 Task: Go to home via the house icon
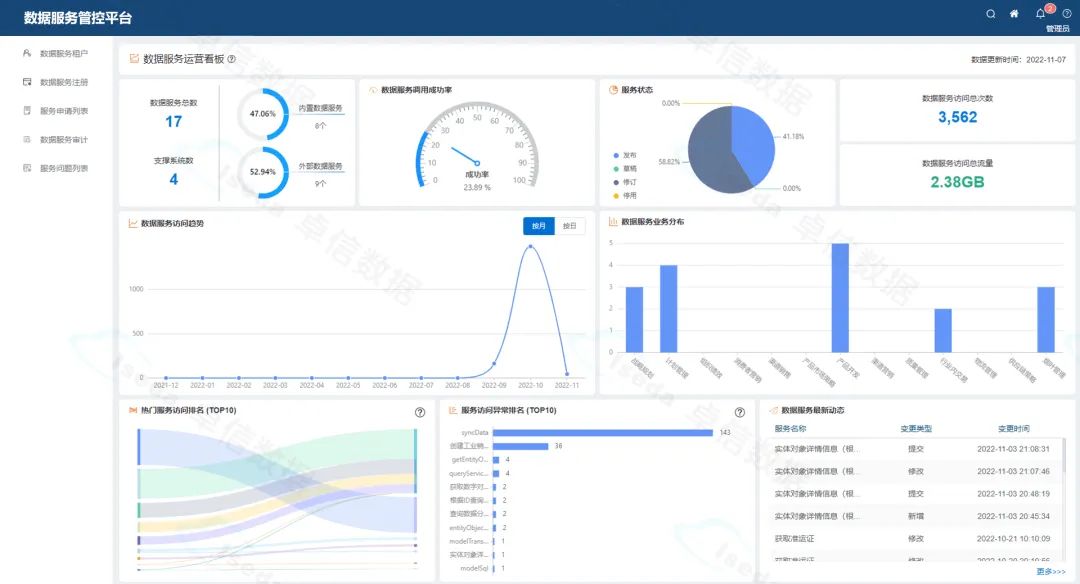tap(1014, 14)
